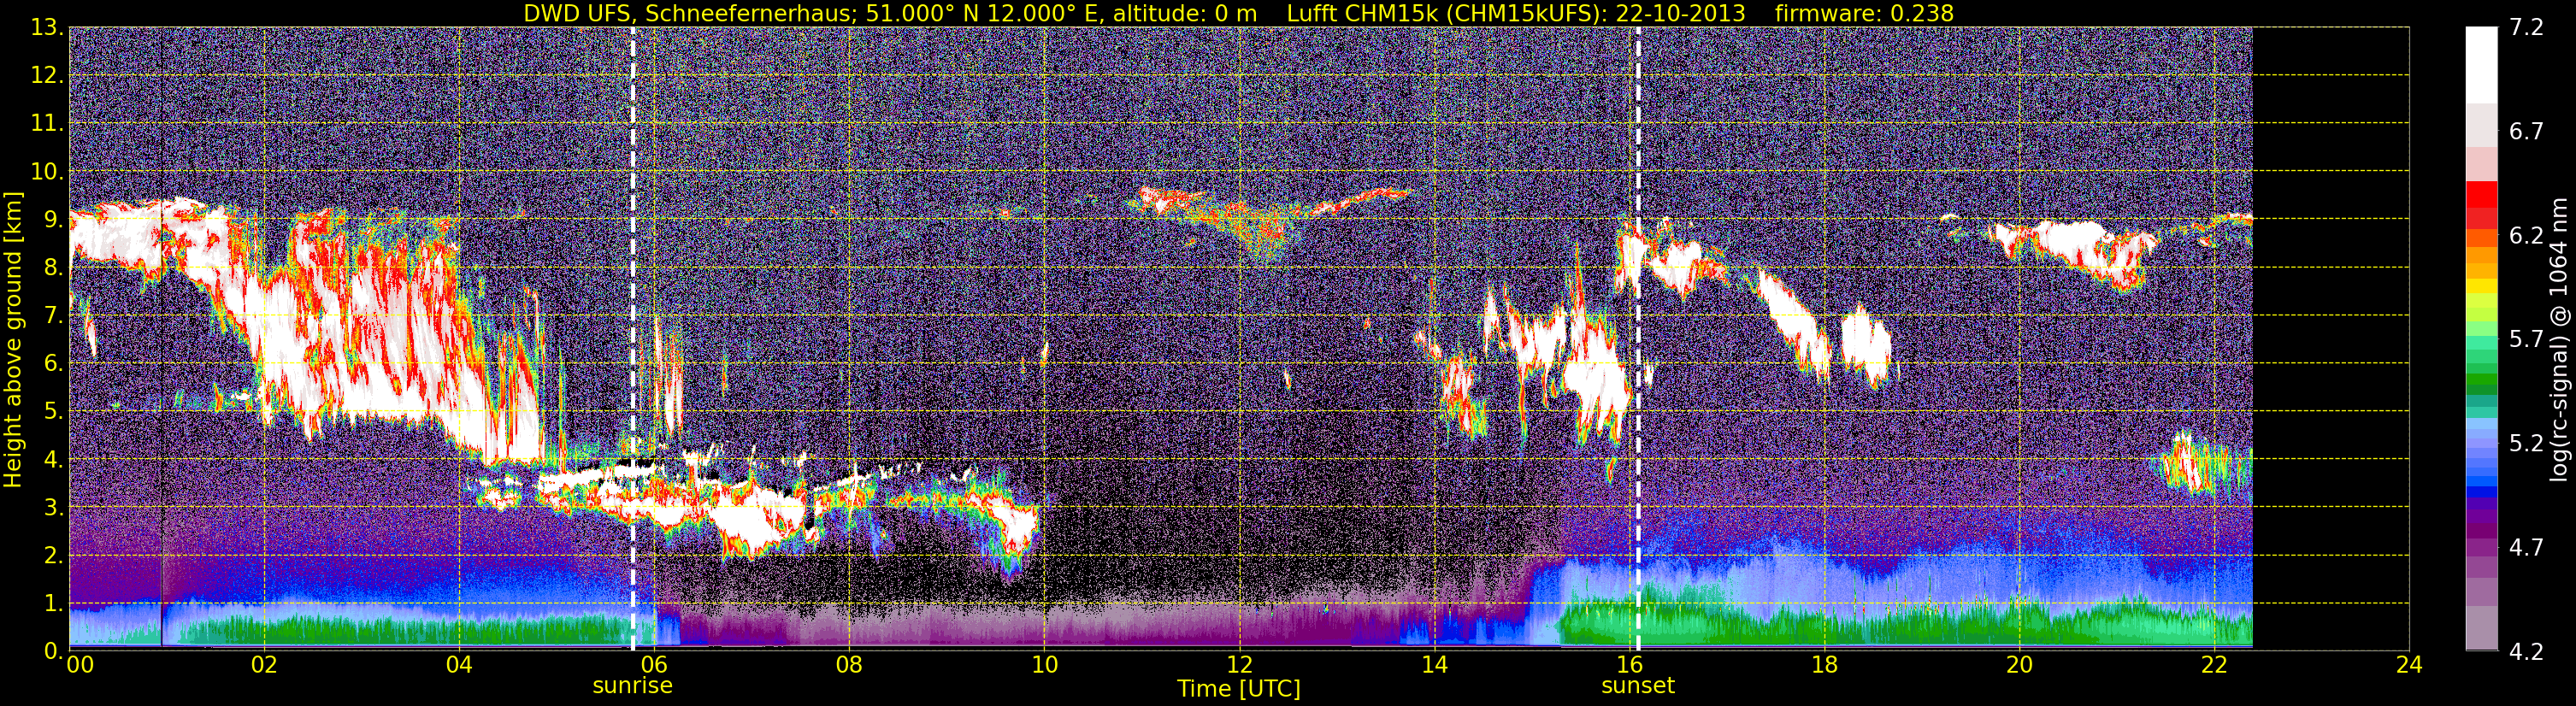
Task: Click the time axis tick "06"
Action: click(x=654, y=666)
